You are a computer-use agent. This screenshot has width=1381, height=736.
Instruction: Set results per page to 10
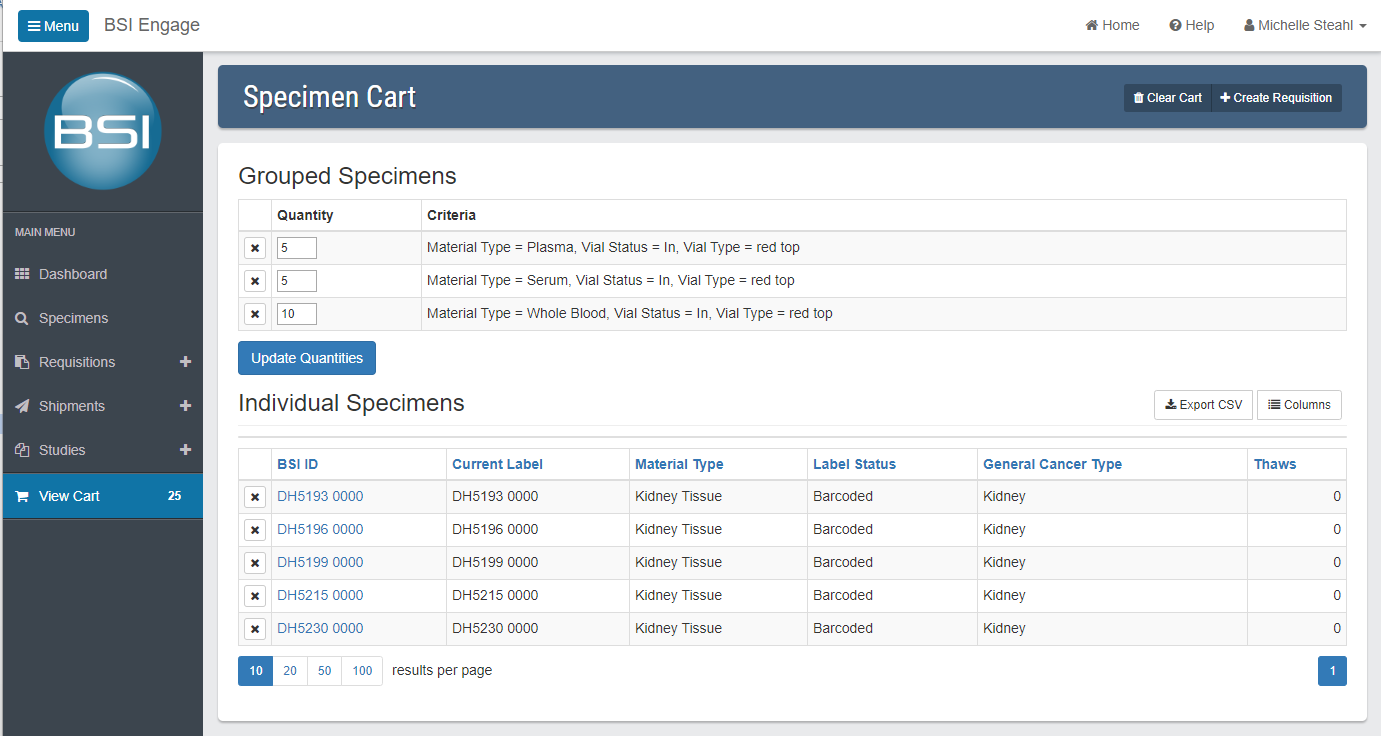coord(256,671)
